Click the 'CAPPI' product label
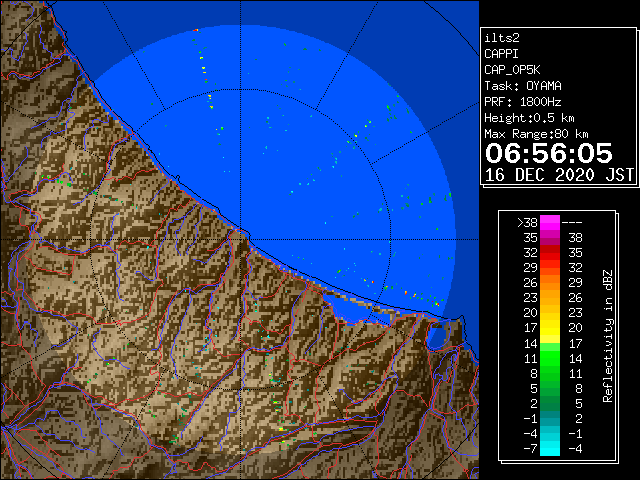The width and height of the screenshot is (640, 480). coord(501,54)
